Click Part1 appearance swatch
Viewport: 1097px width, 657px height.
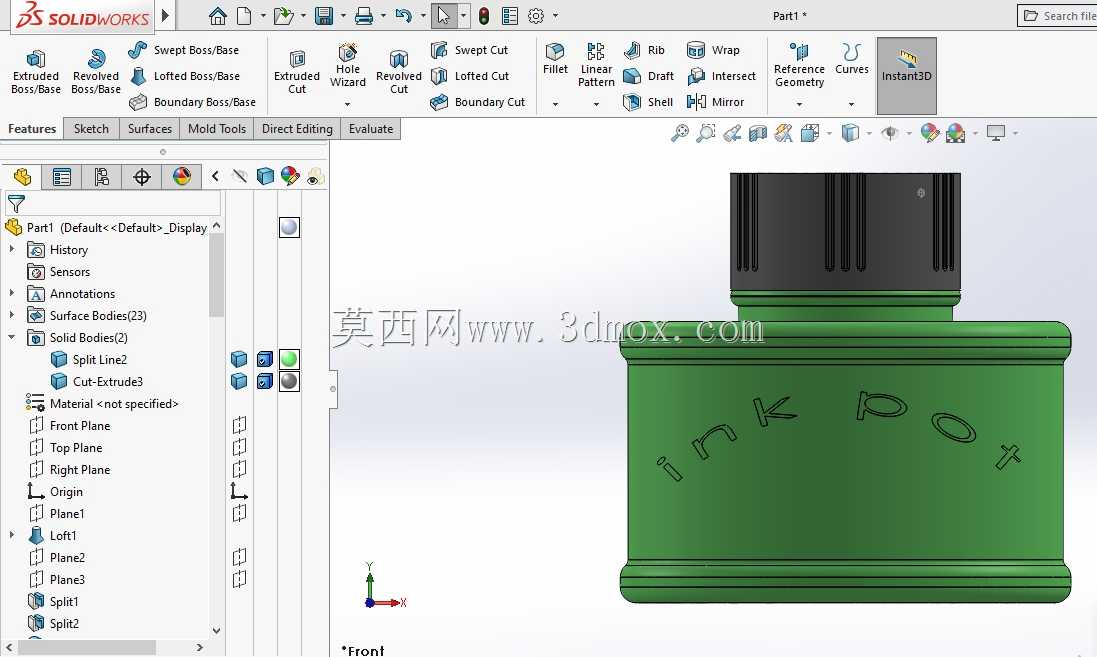coord(289,227)
